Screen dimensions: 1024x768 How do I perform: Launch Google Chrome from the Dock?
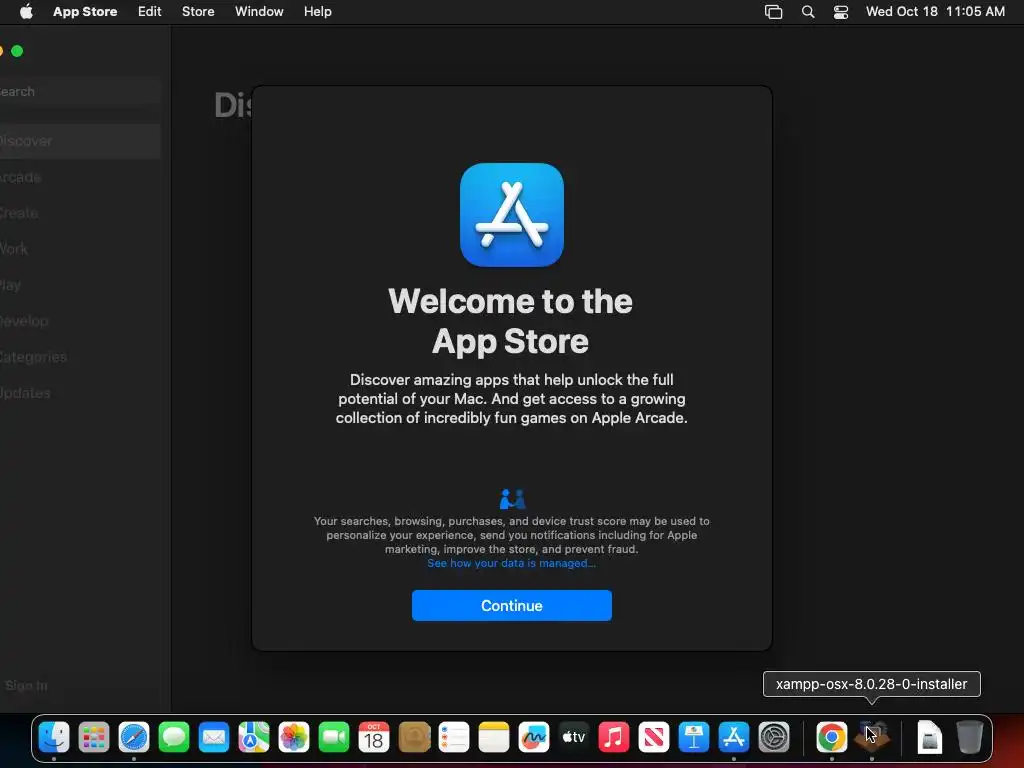click(831, 738)
